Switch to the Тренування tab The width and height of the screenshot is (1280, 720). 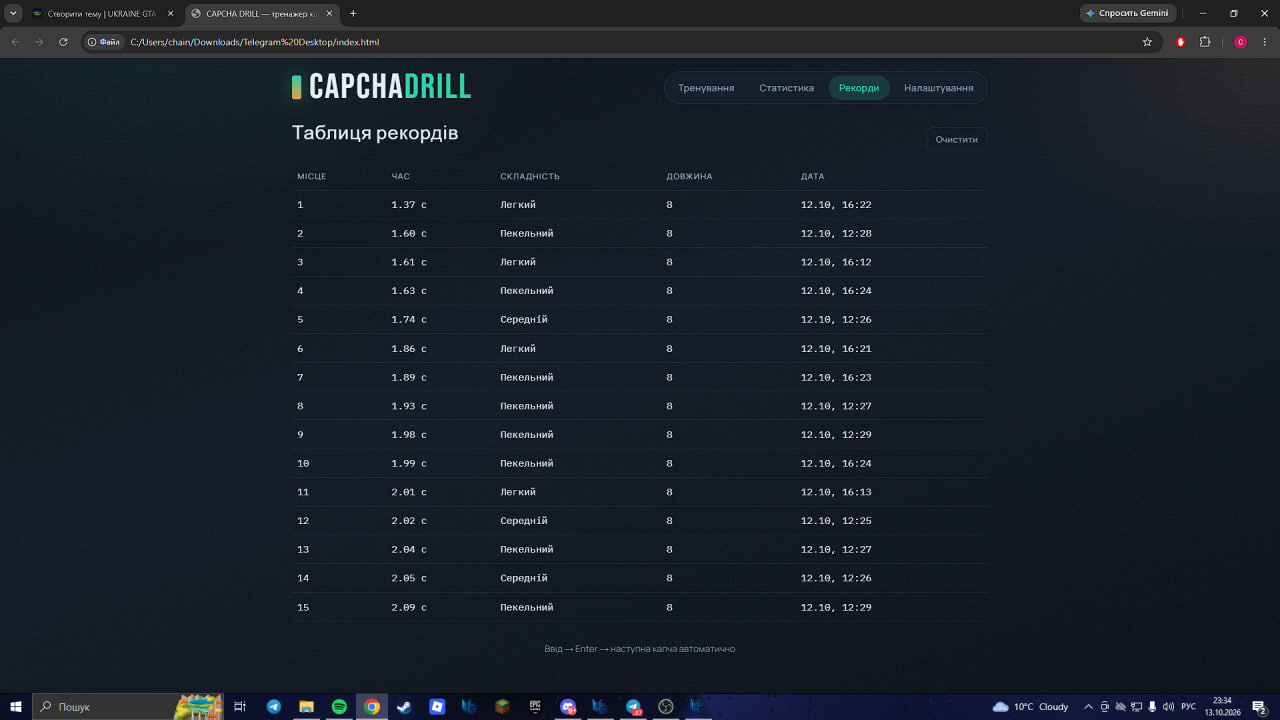point(706,88)
